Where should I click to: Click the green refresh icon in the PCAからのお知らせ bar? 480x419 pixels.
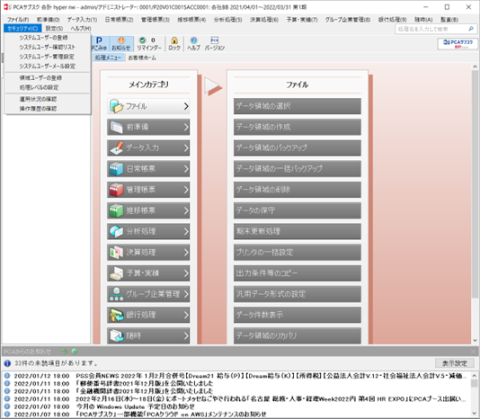click(65, 351)
